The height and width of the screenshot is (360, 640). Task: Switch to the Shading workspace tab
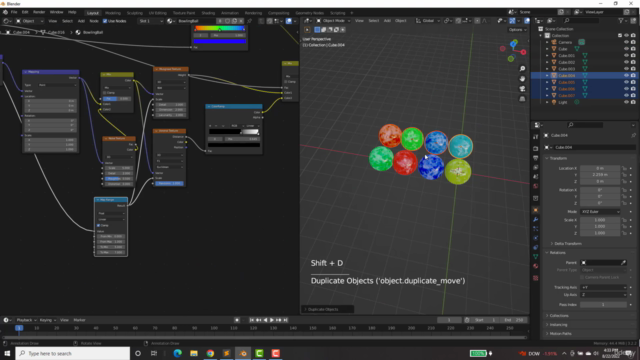click(x=208, y=13)
